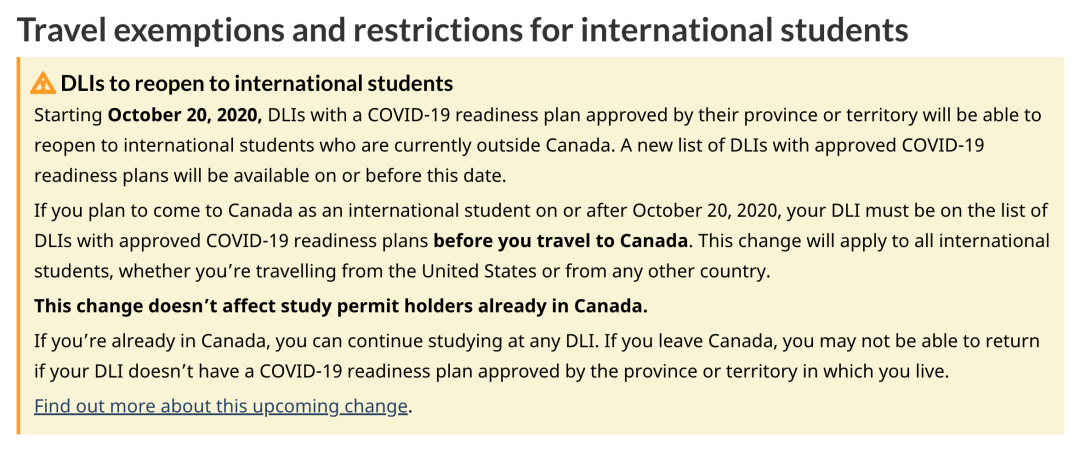Click the bold 'This change doesn't affect' sentence
This screenshot has height=451, width=1080.
[x=341, y=305]
